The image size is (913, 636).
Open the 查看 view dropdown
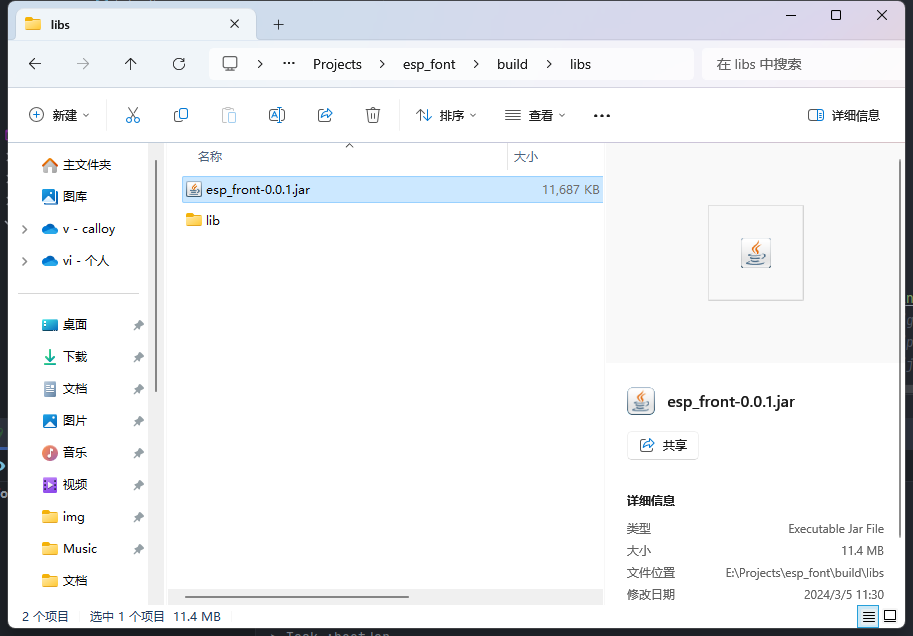click(535, 115)
